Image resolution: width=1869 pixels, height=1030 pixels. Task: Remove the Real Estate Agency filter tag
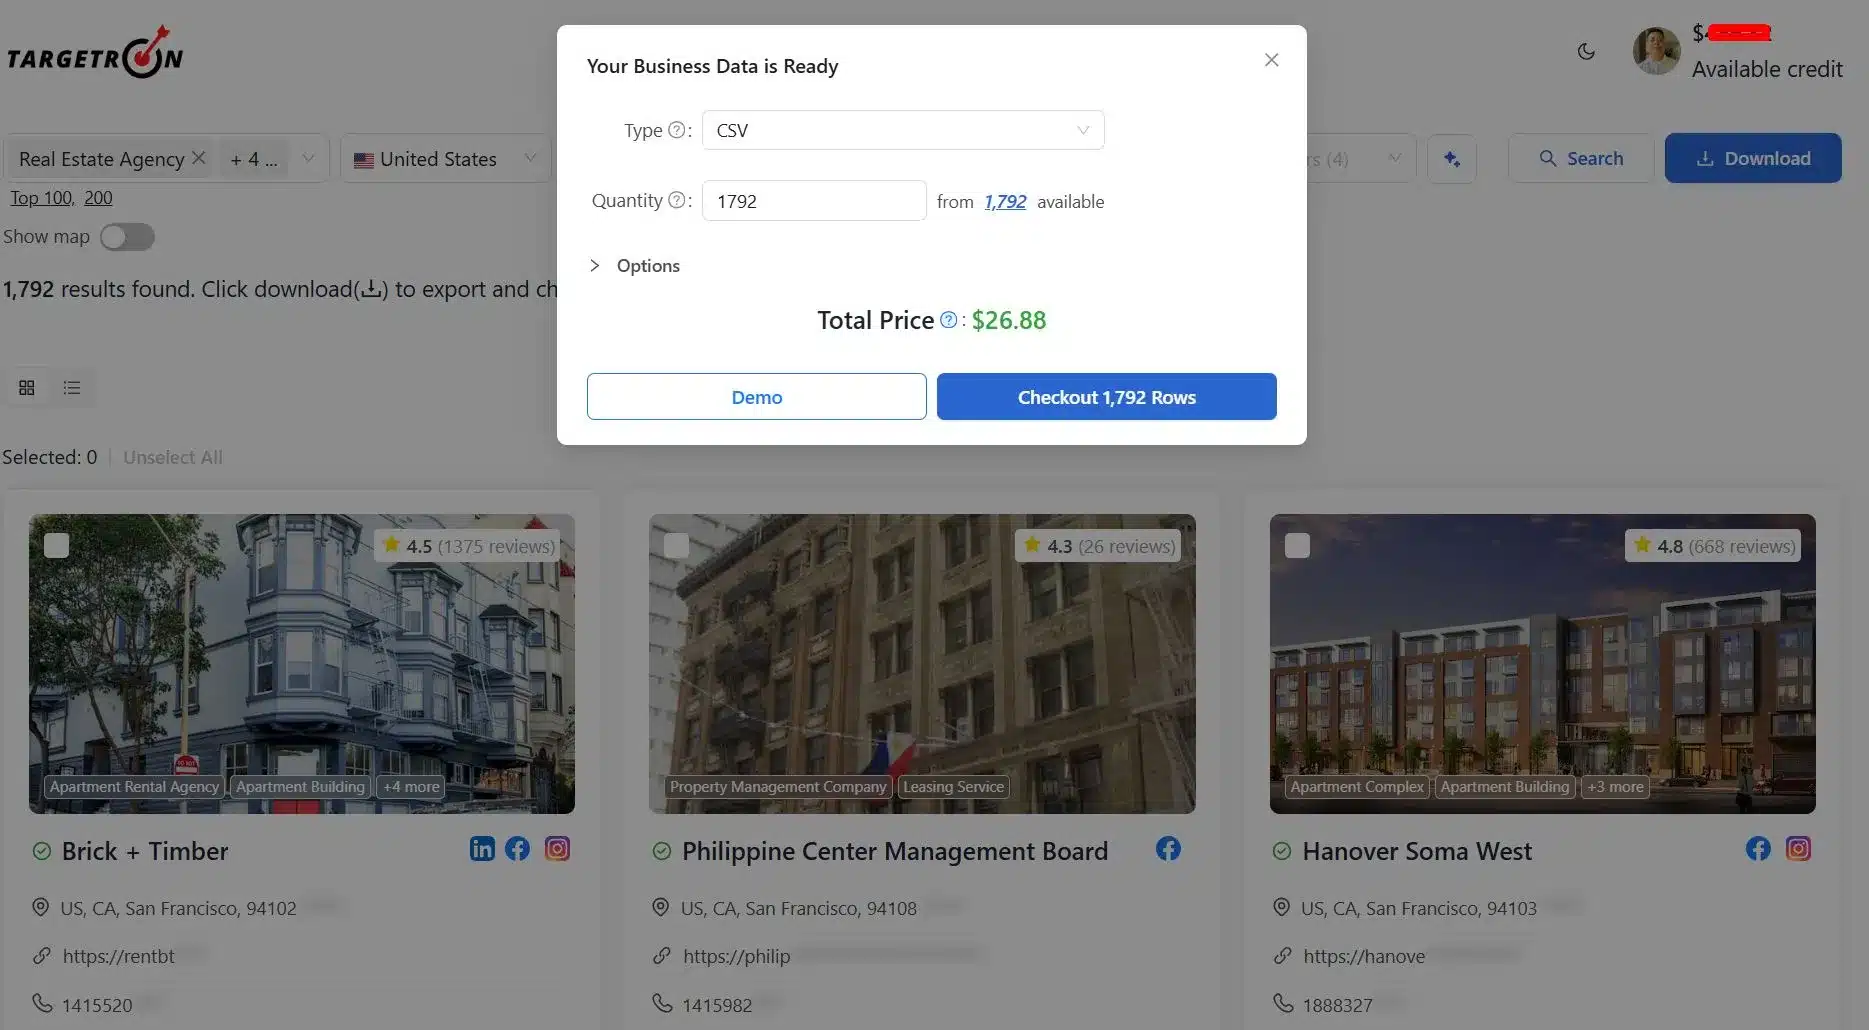tap(199, 158)
